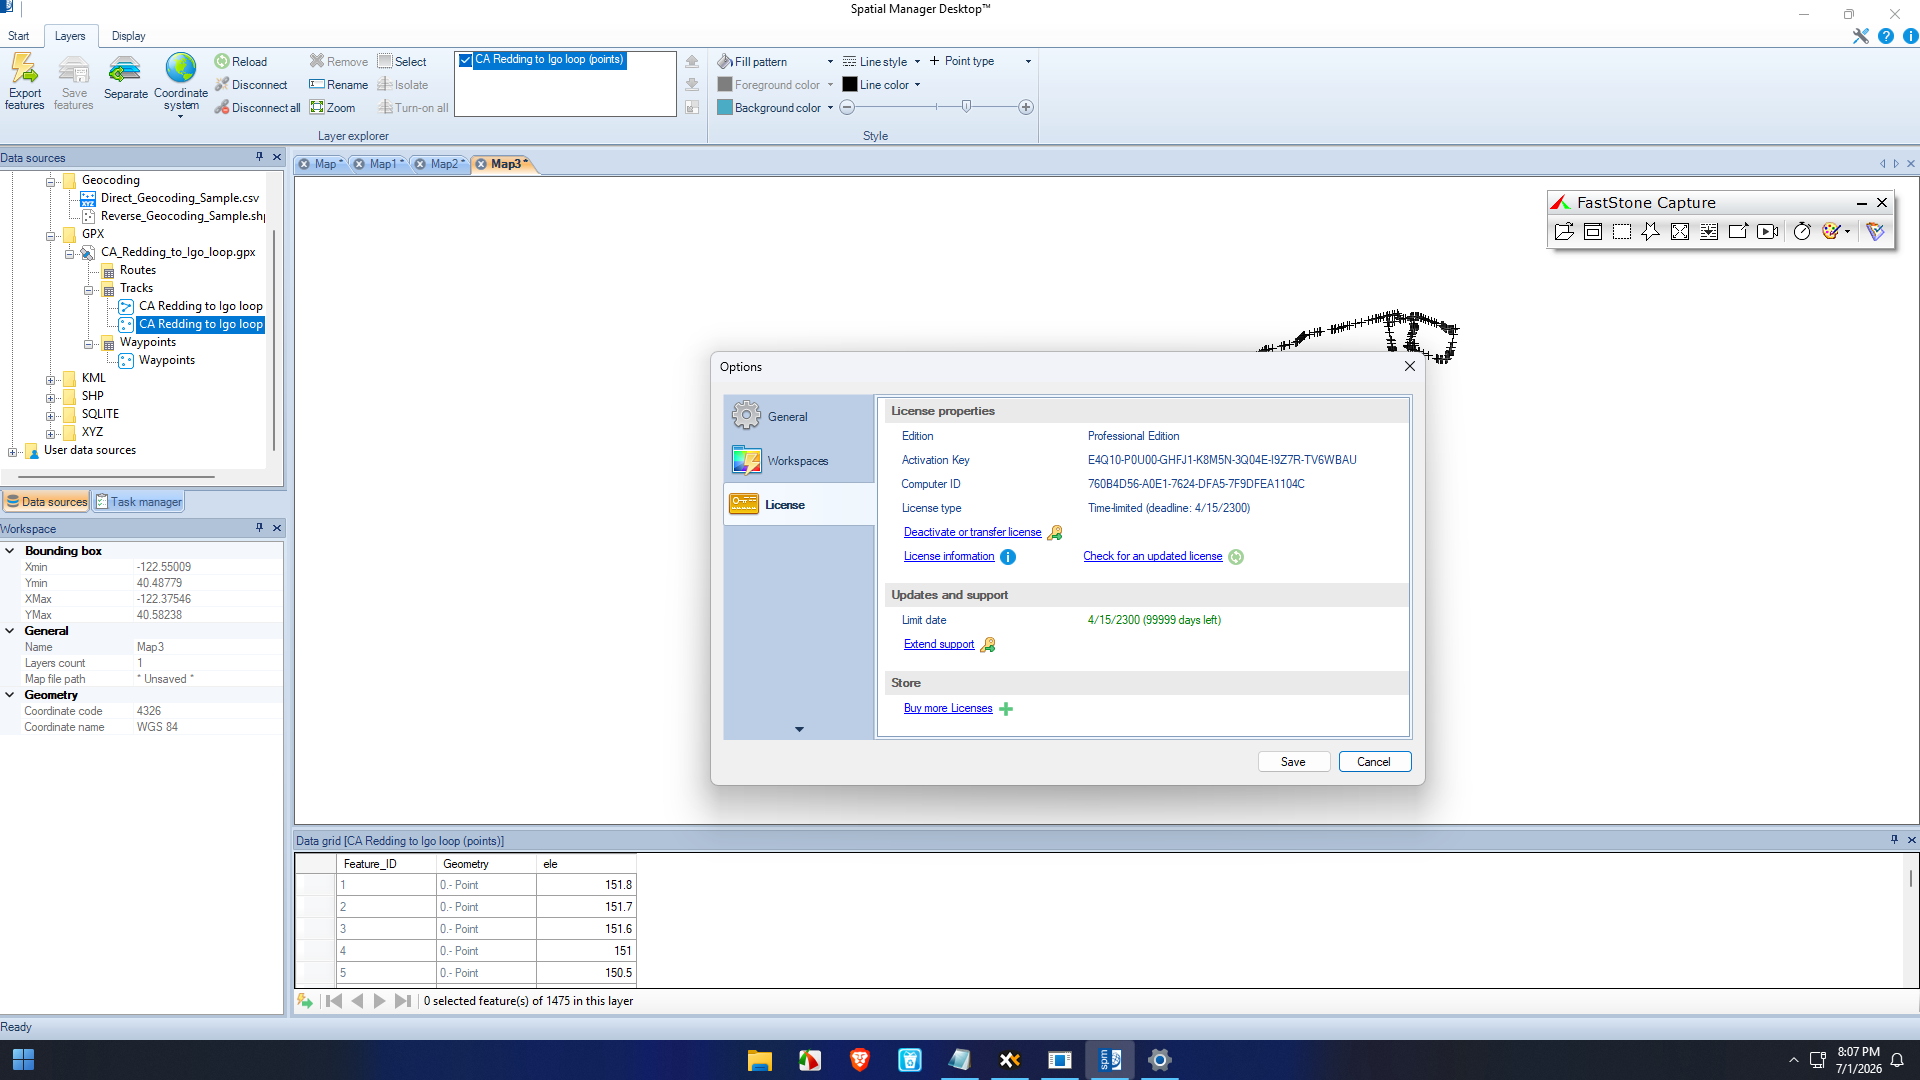Screen dimensions: 1920x1080
Task: Open the Task manager panel tab
Action: tap(140, 502)
